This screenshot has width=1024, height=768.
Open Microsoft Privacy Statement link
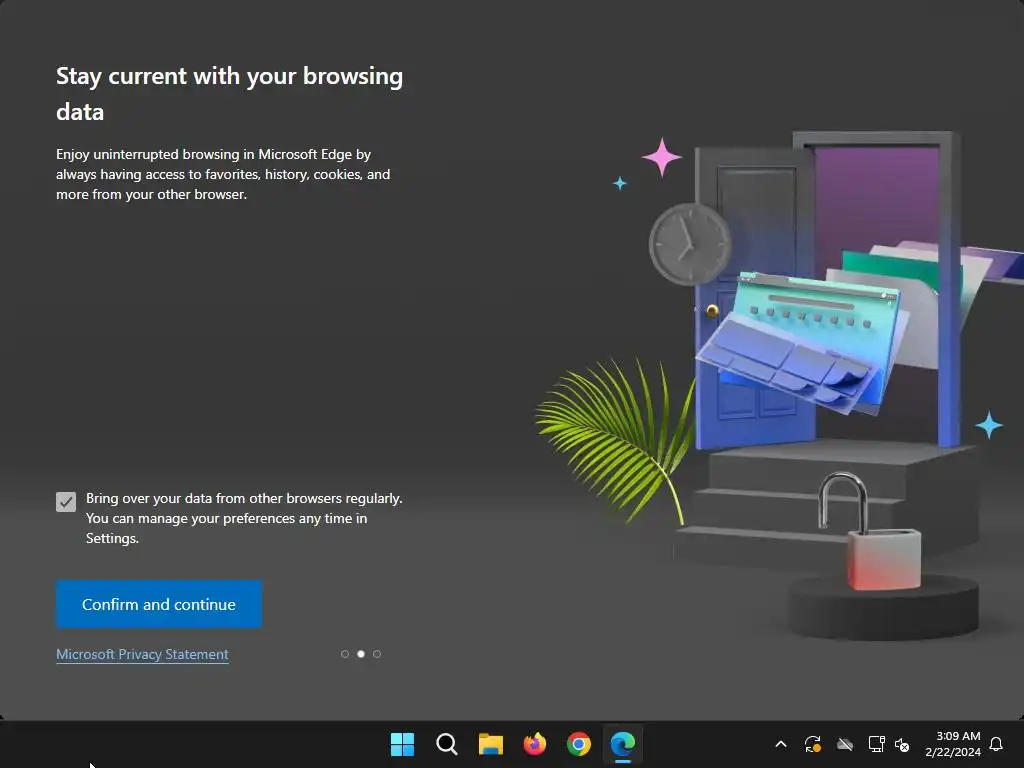click(142, 654)
